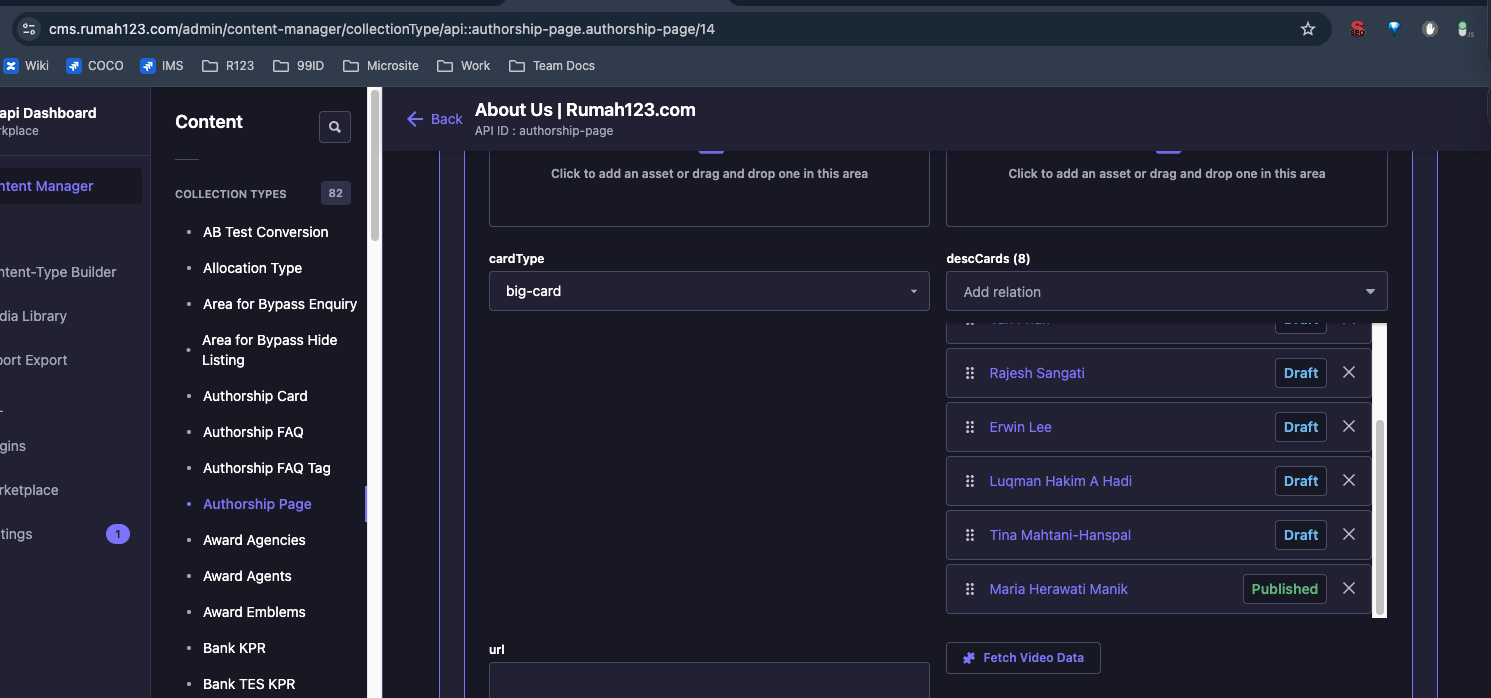Select Bank KPR collection
Viewport: 1491px width, 698px height.
tap(234, 648)
